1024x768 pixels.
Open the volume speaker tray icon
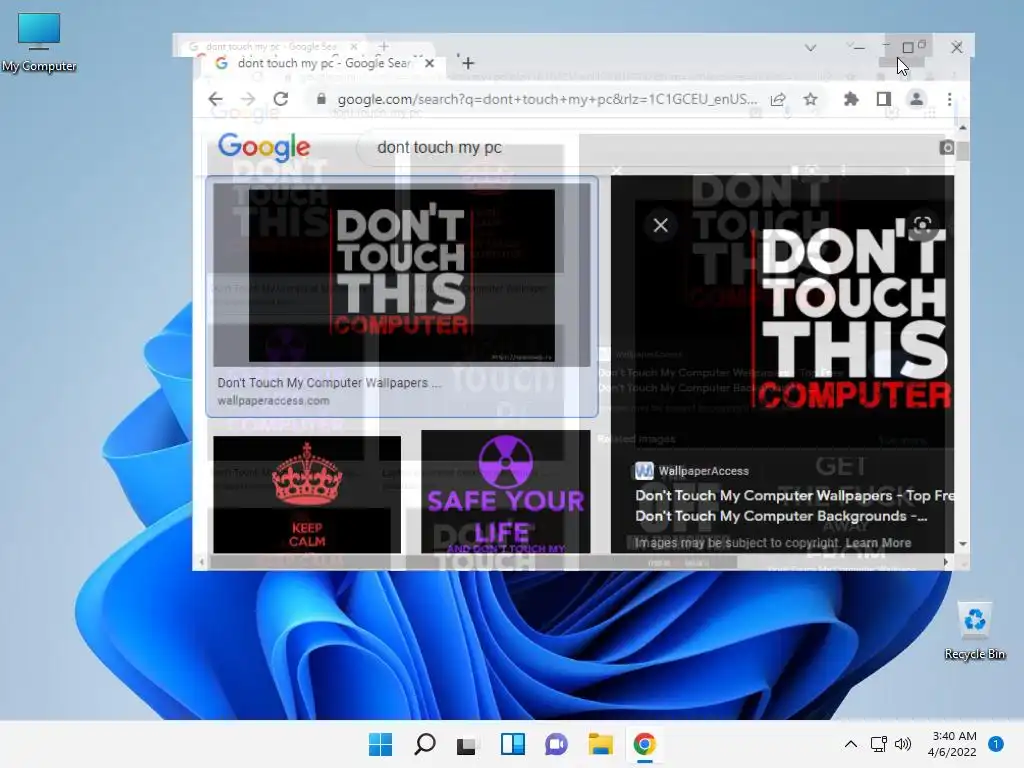(x=903, y=744)
